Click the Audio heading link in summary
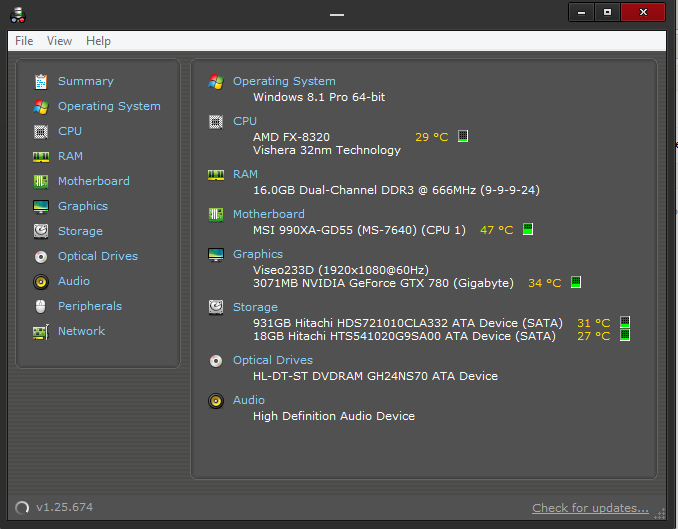This screenshot has height=529, width=678. [x=249, y=400]
